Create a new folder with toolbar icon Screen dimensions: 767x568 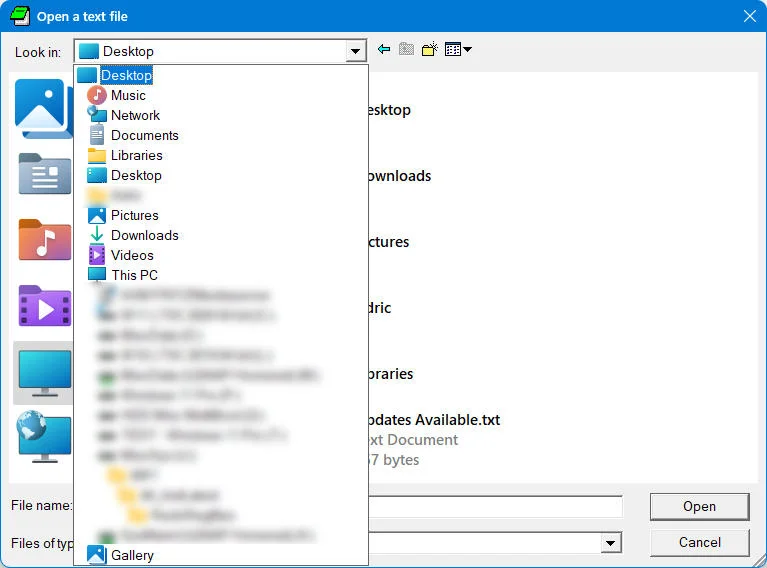(429, 49)
